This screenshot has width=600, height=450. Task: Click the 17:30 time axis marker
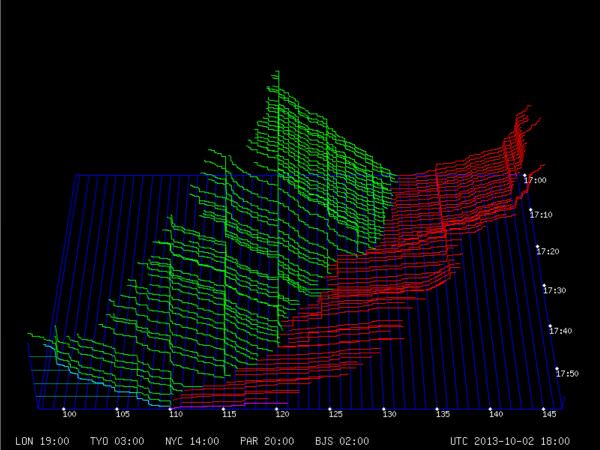(554, 290)
